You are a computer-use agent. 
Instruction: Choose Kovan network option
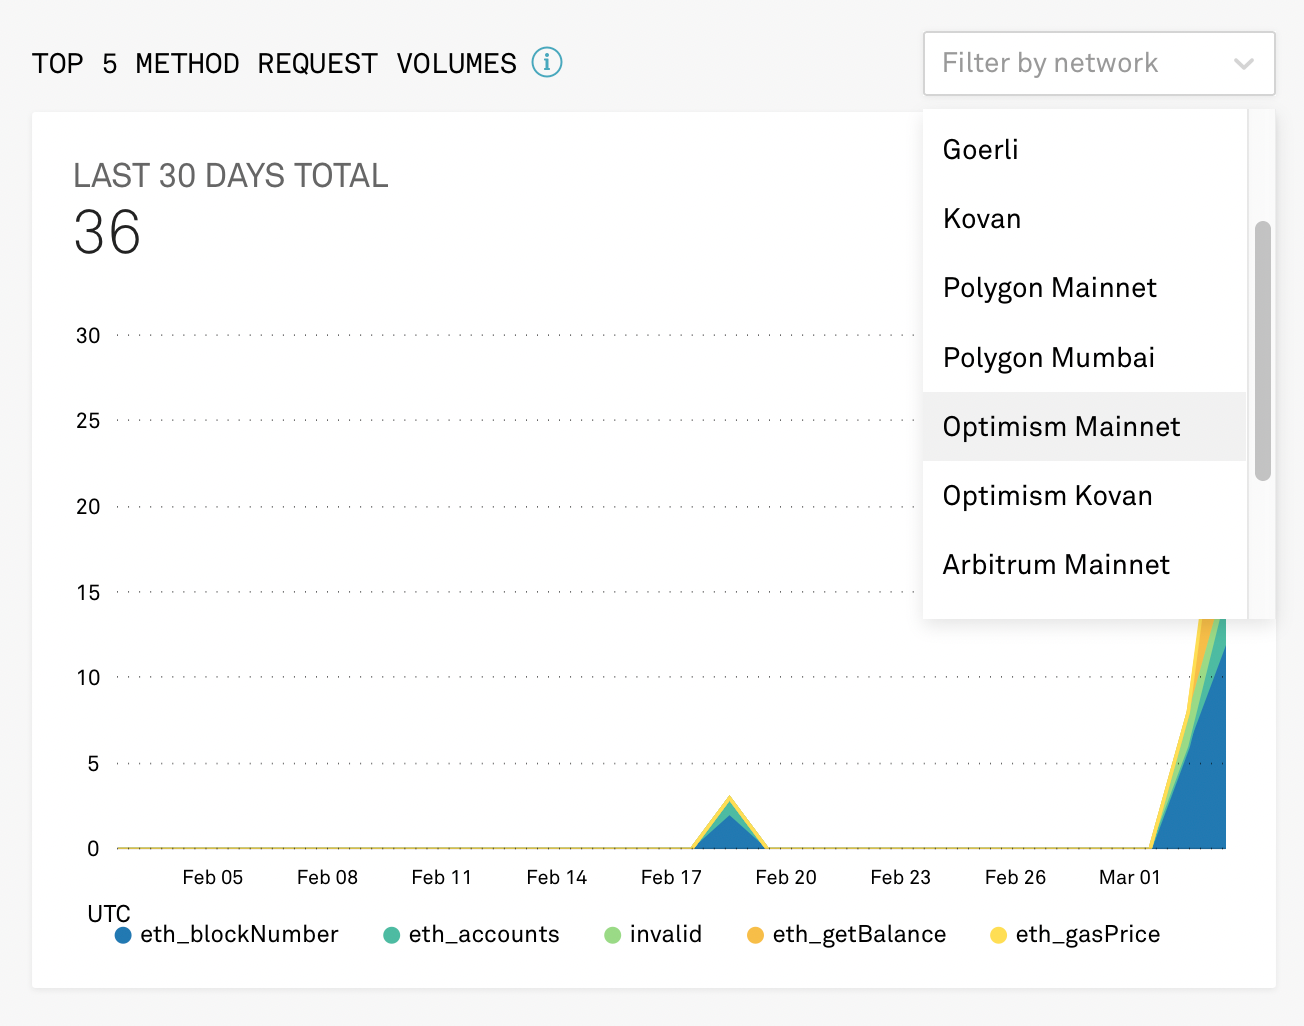(981, 219)
